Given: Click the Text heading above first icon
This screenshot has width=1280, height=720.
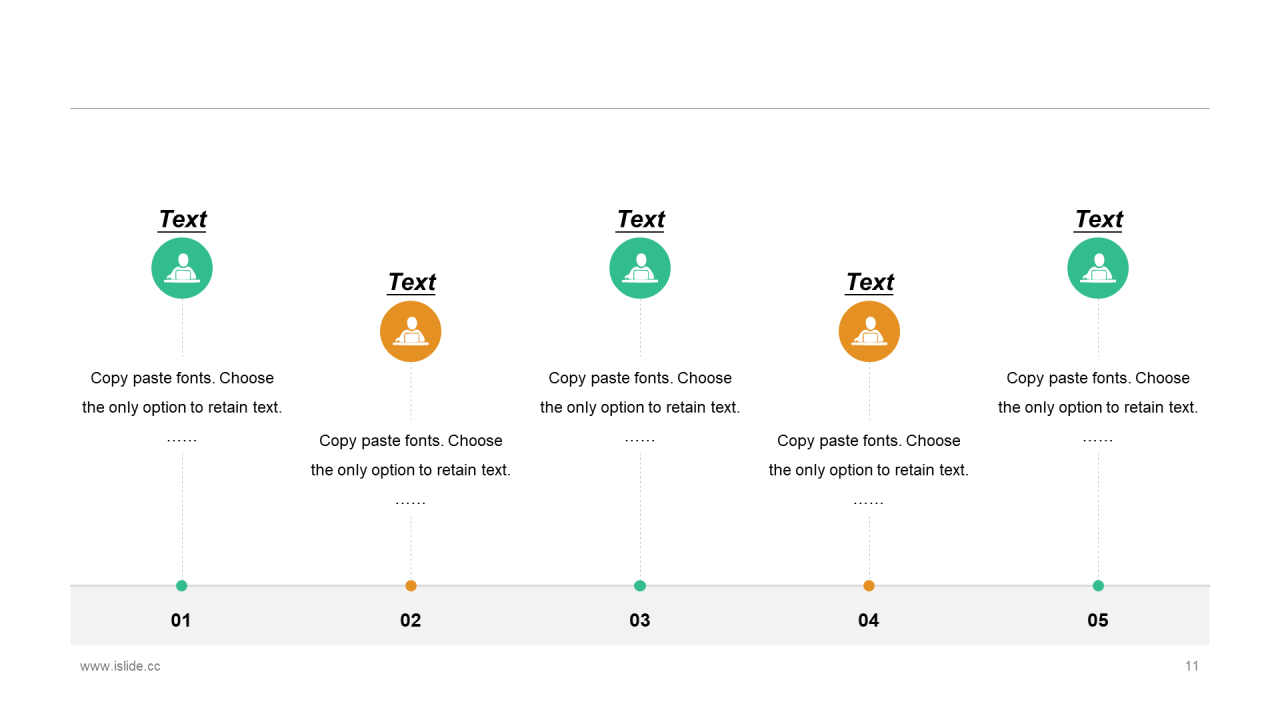Looking at the screenshot, I should click(182, 219).
